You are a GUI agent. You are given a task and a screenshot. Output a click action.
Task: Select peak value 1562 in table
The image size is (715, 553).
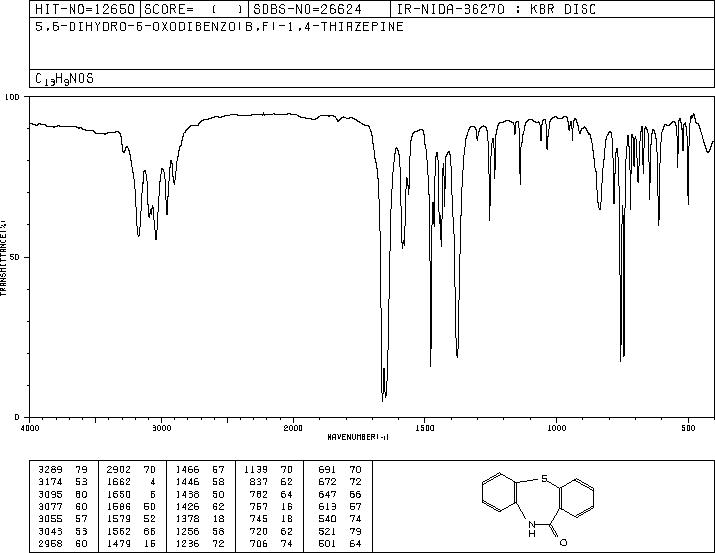(x=119, y=531)
